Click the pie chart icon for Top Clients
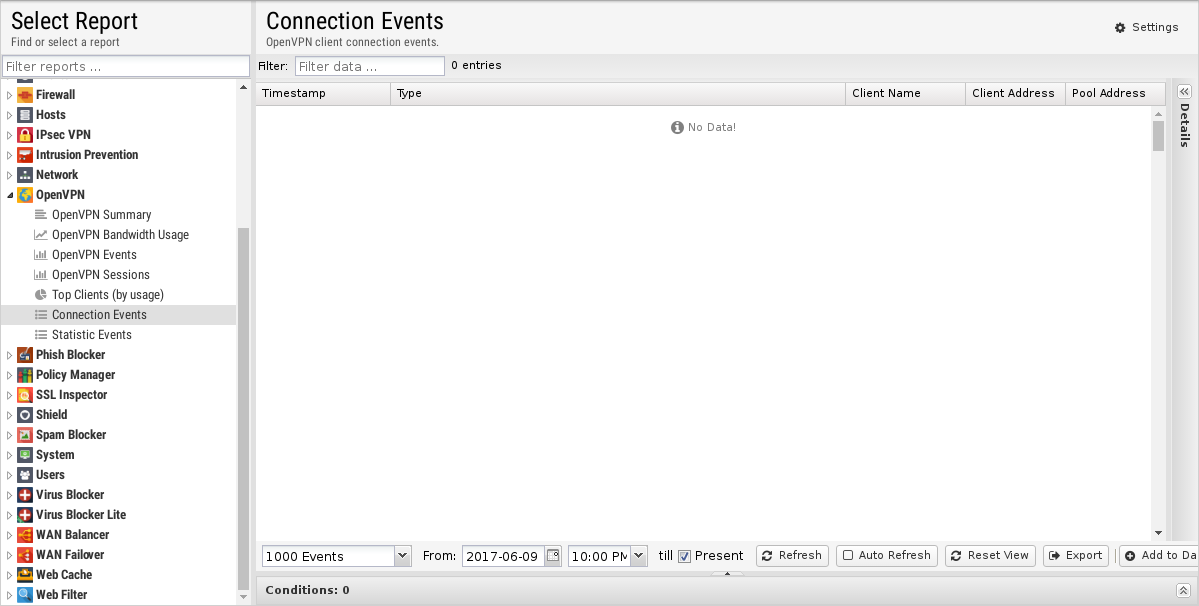 41,294
